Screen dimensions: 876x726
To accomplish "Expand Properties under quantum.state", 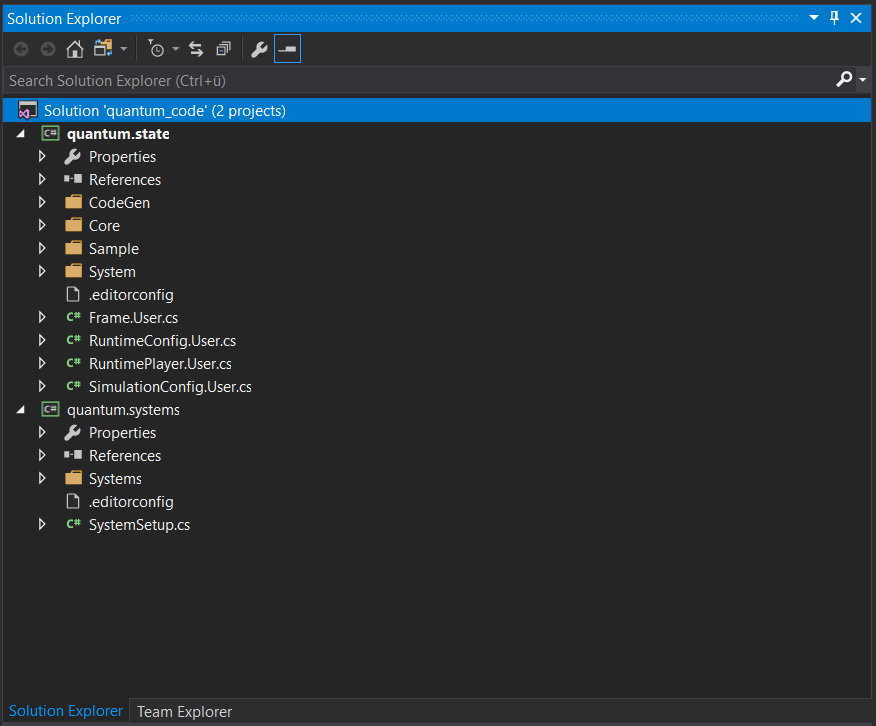I will [42, 156].
